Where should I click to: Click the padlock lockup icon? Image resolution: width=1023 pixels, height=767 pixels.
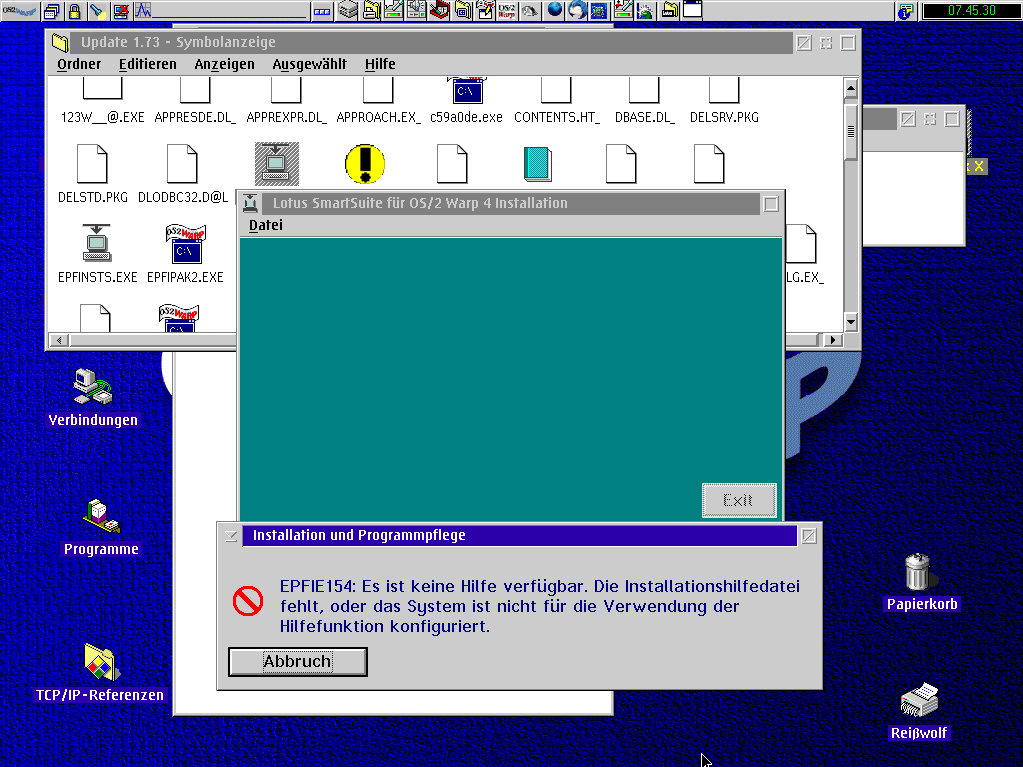point(74,10)
